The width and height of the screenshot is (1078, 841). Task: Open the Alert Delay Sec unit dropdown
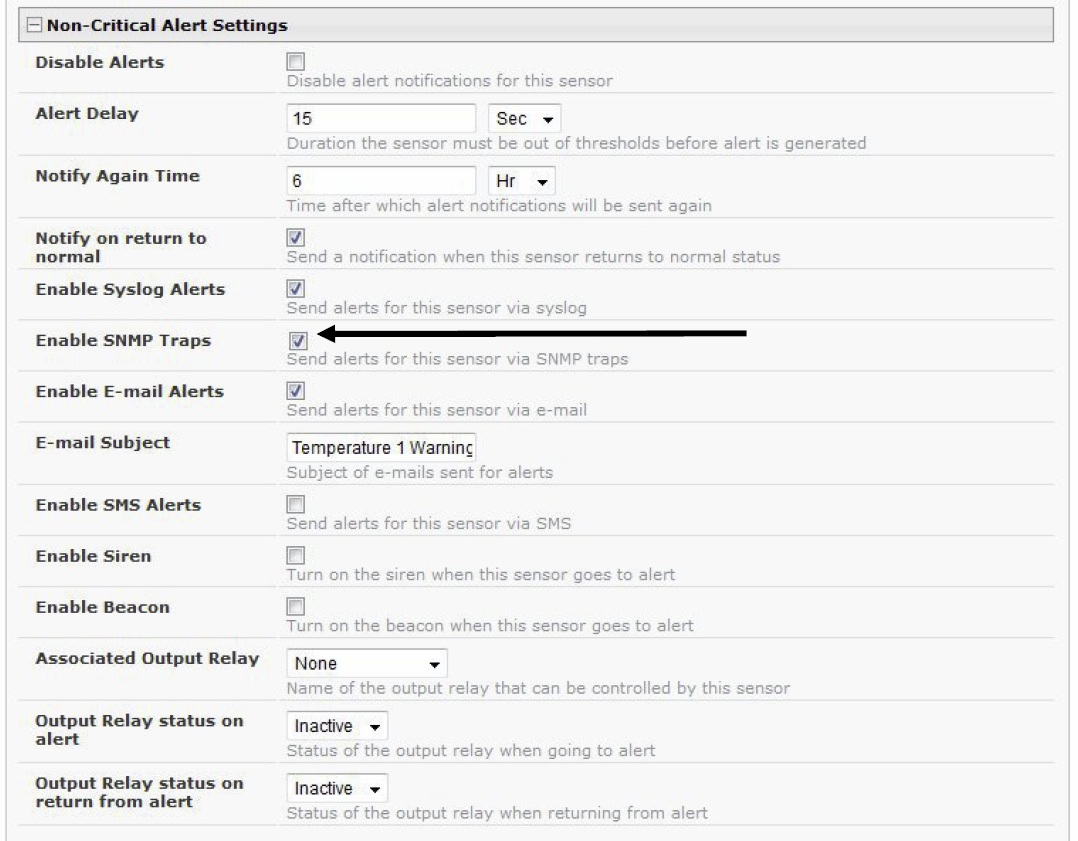[525, 118]
